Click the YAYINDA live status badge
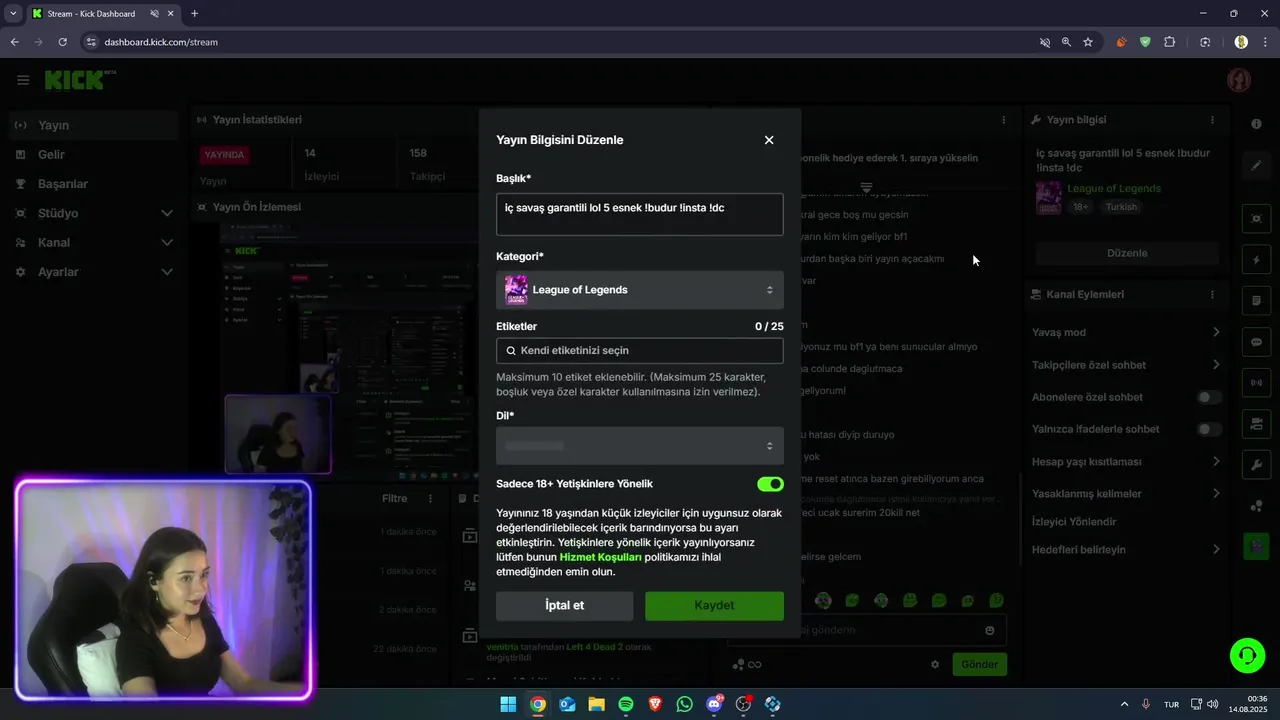This screenshot has width=1280, height=720. 224,155
